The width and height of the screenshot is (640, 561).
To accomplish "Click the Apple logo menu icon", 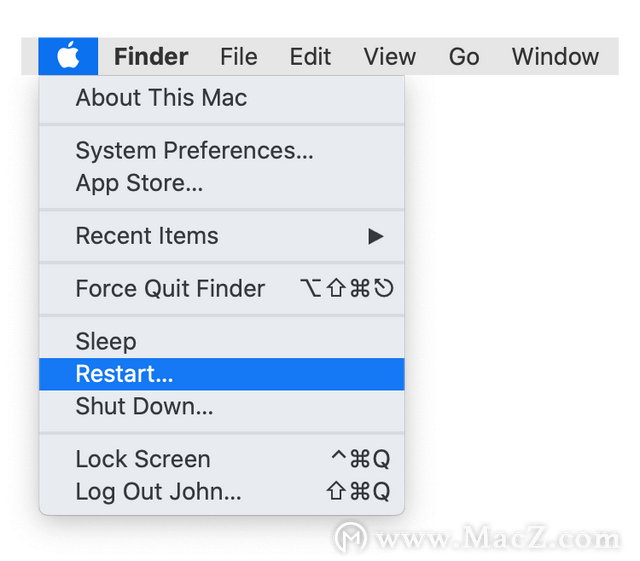I will pos(68,56).
